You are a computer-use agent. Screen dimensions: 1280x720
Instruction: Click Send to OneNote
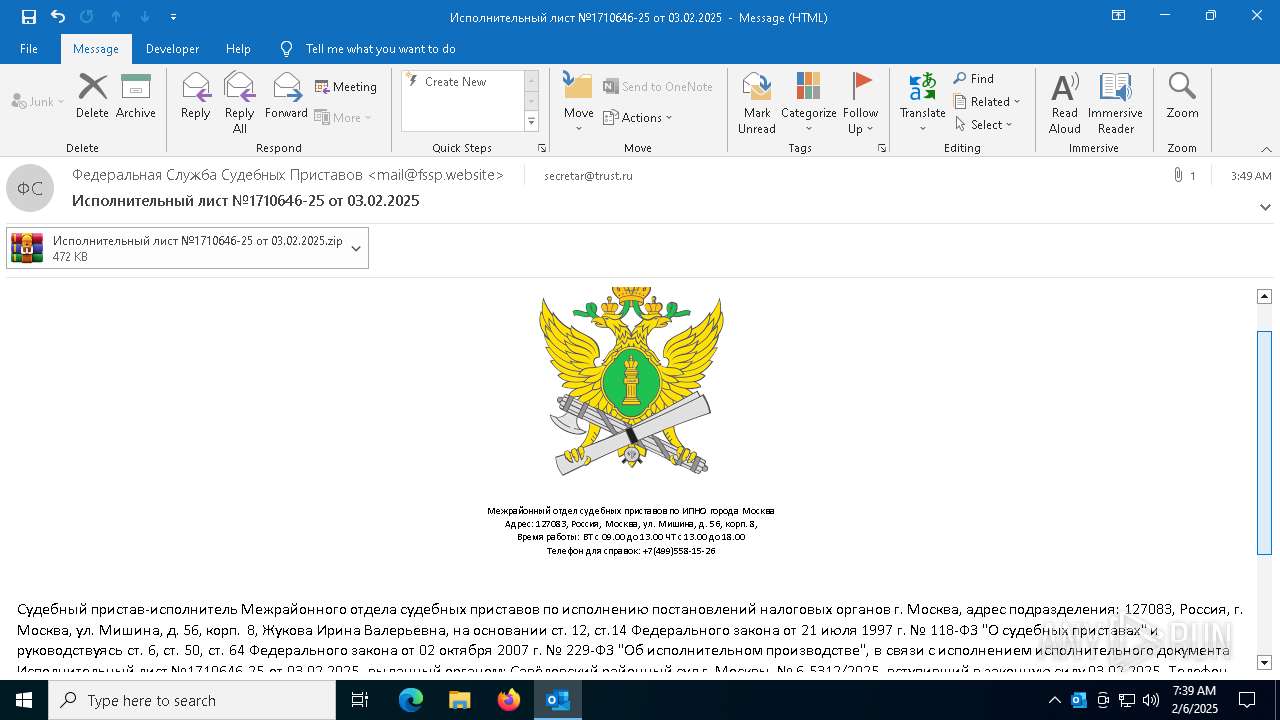tap(658, 87)
